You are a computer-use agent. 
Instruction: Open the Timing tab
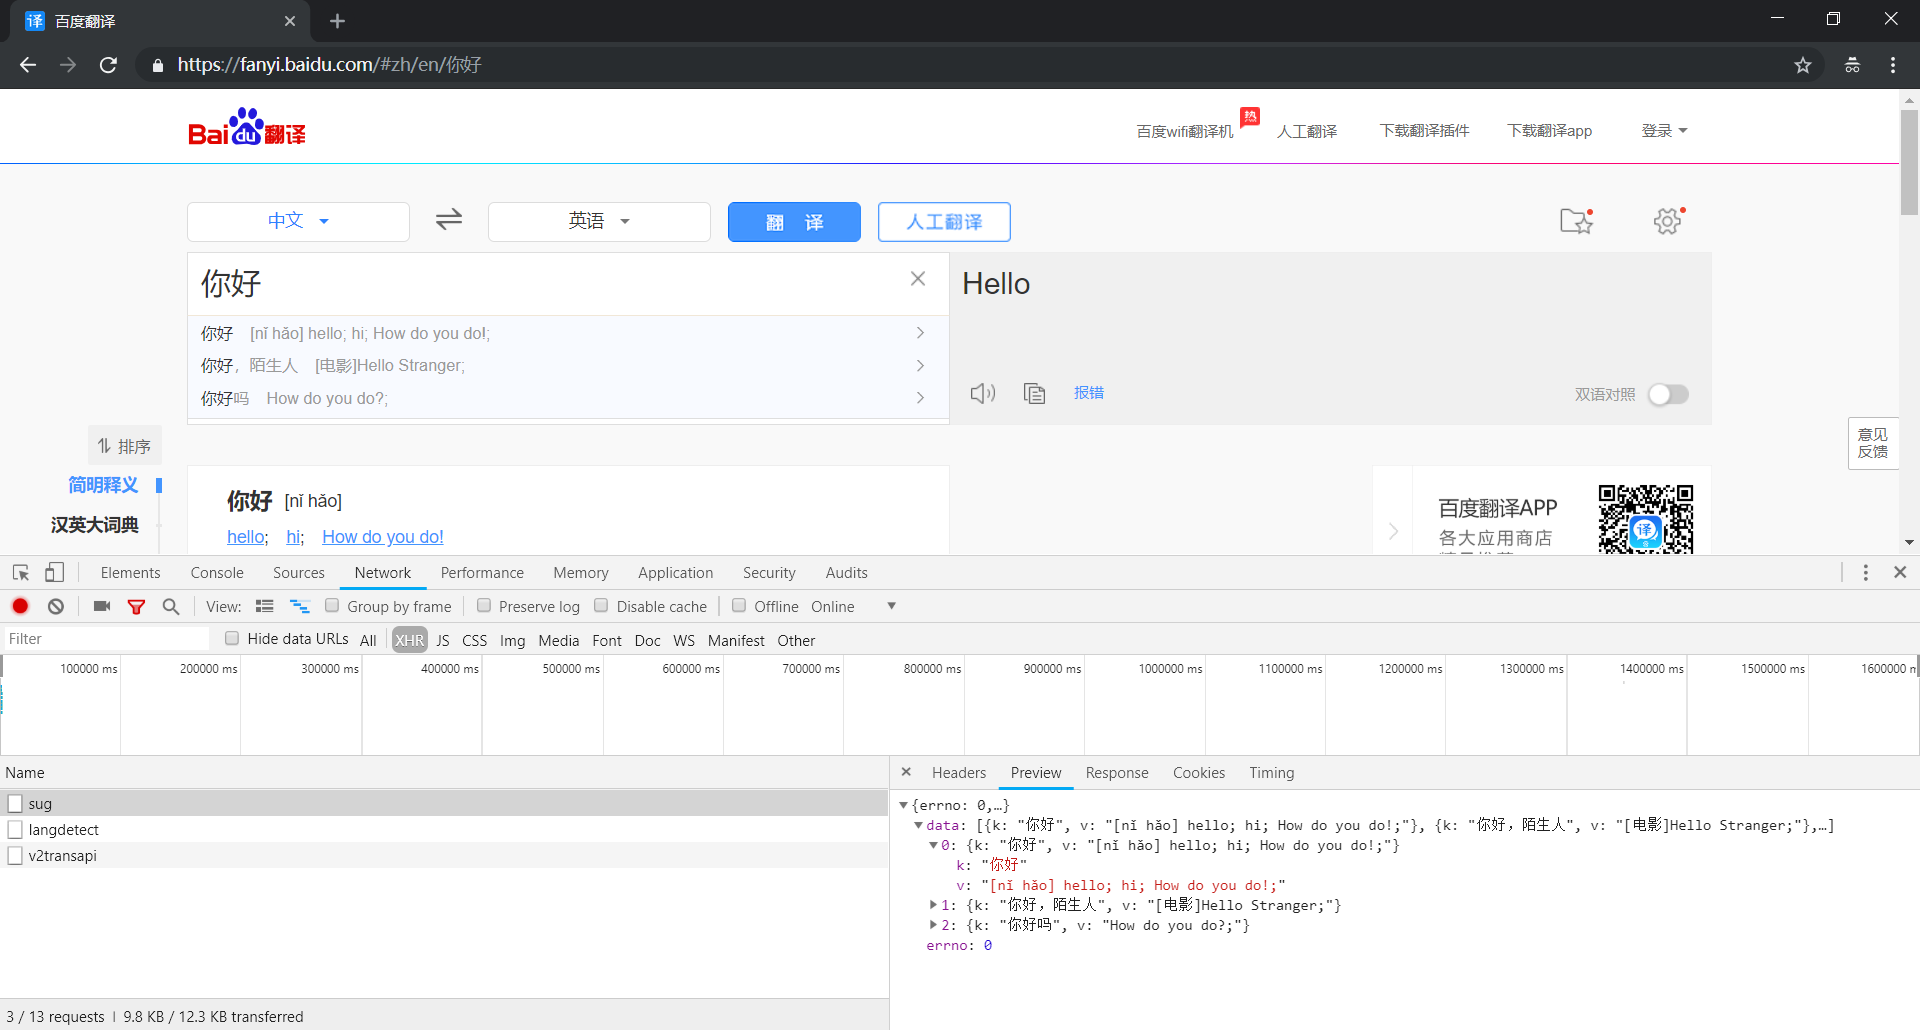point(1271,772)
